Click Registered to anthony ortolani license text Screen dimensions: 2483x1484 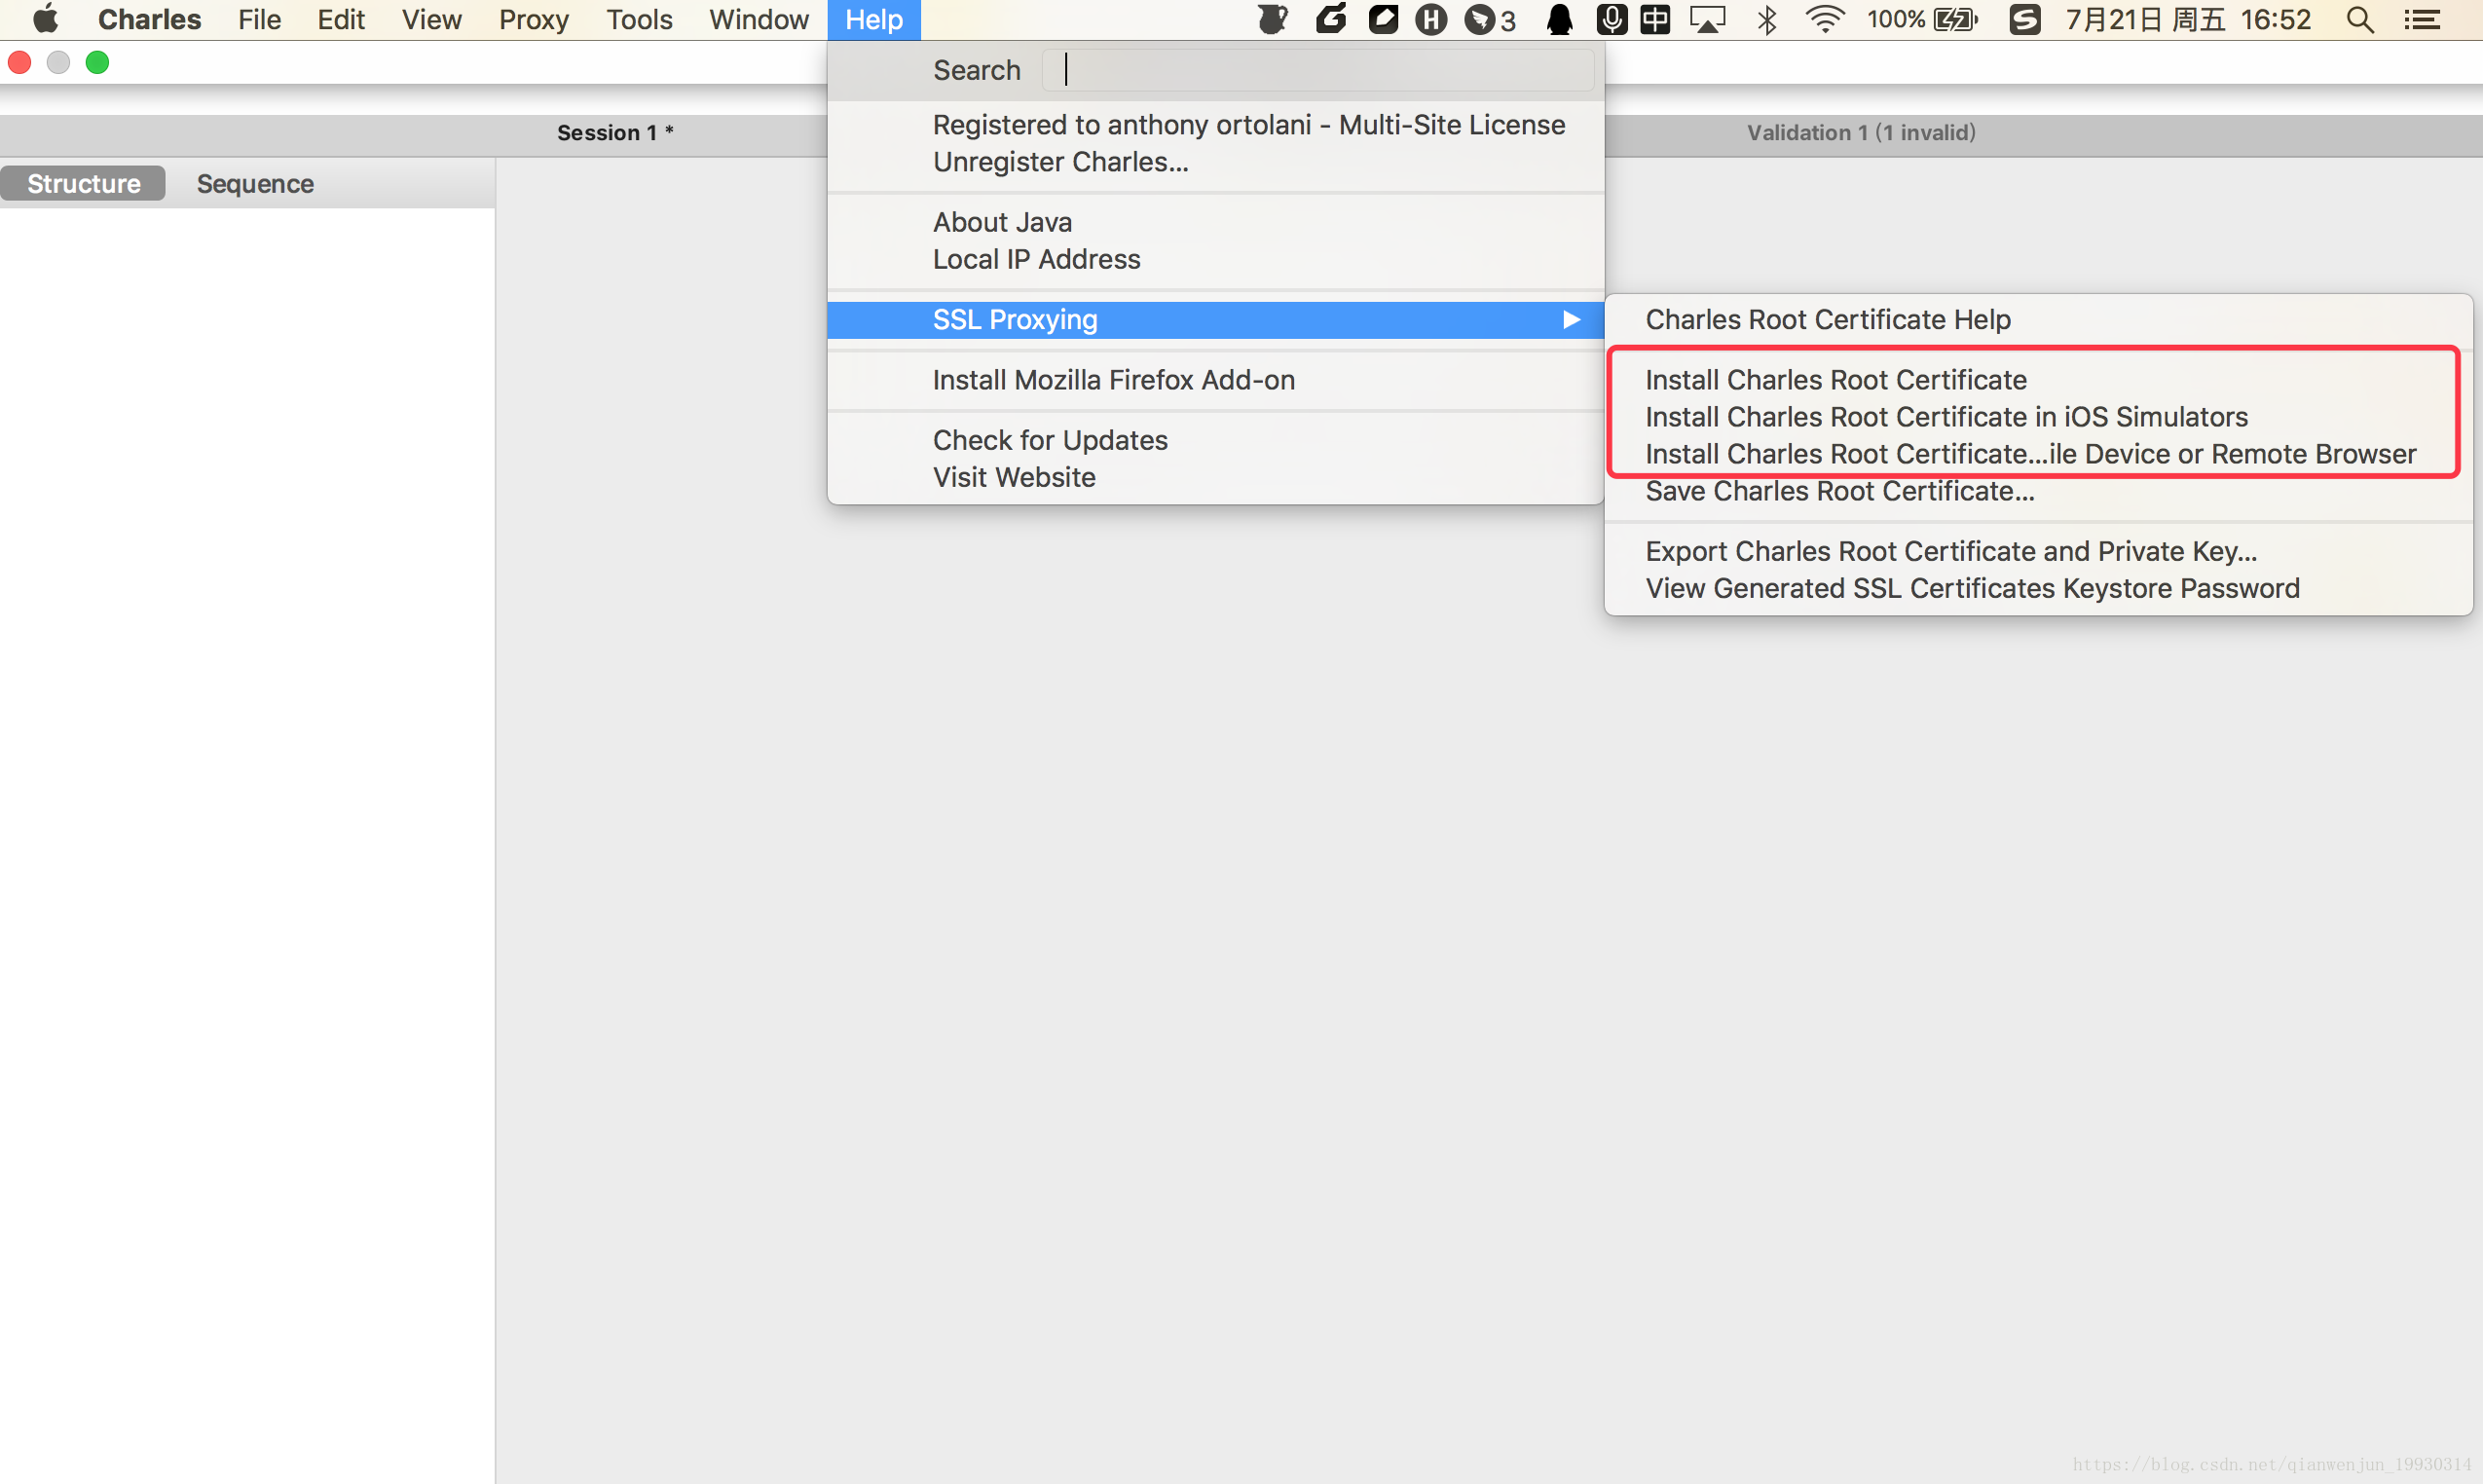[x=1249, y=125]
